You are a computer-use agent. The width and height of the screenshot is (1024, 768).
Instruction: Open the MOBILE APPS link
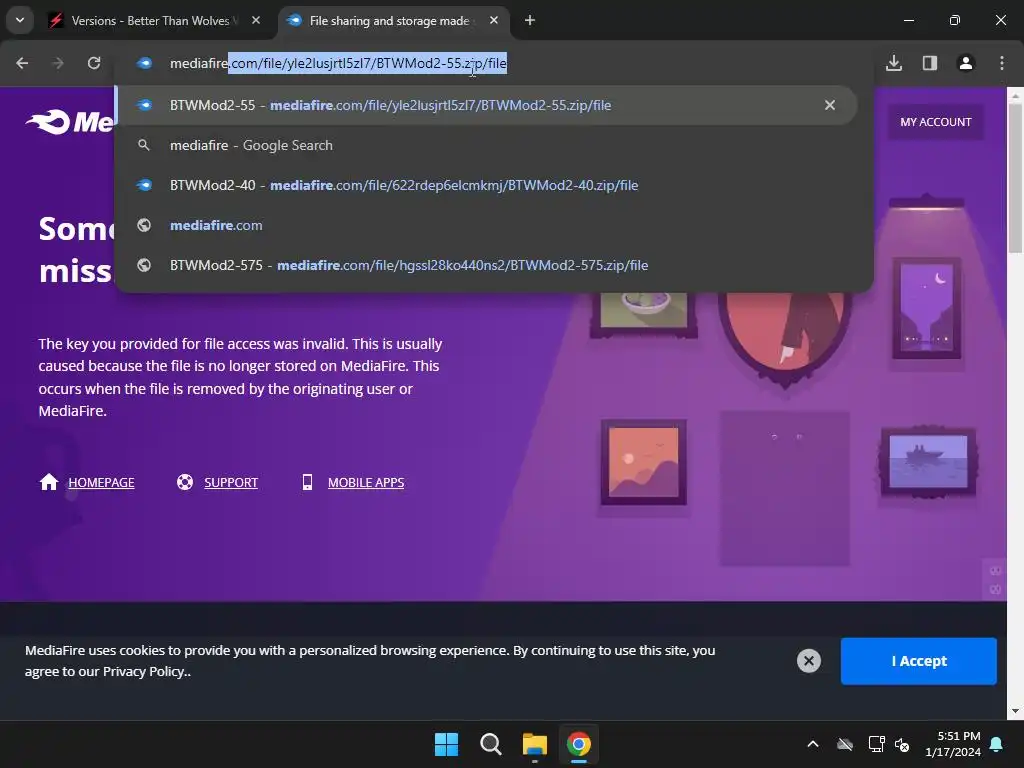tap(366, 483)
